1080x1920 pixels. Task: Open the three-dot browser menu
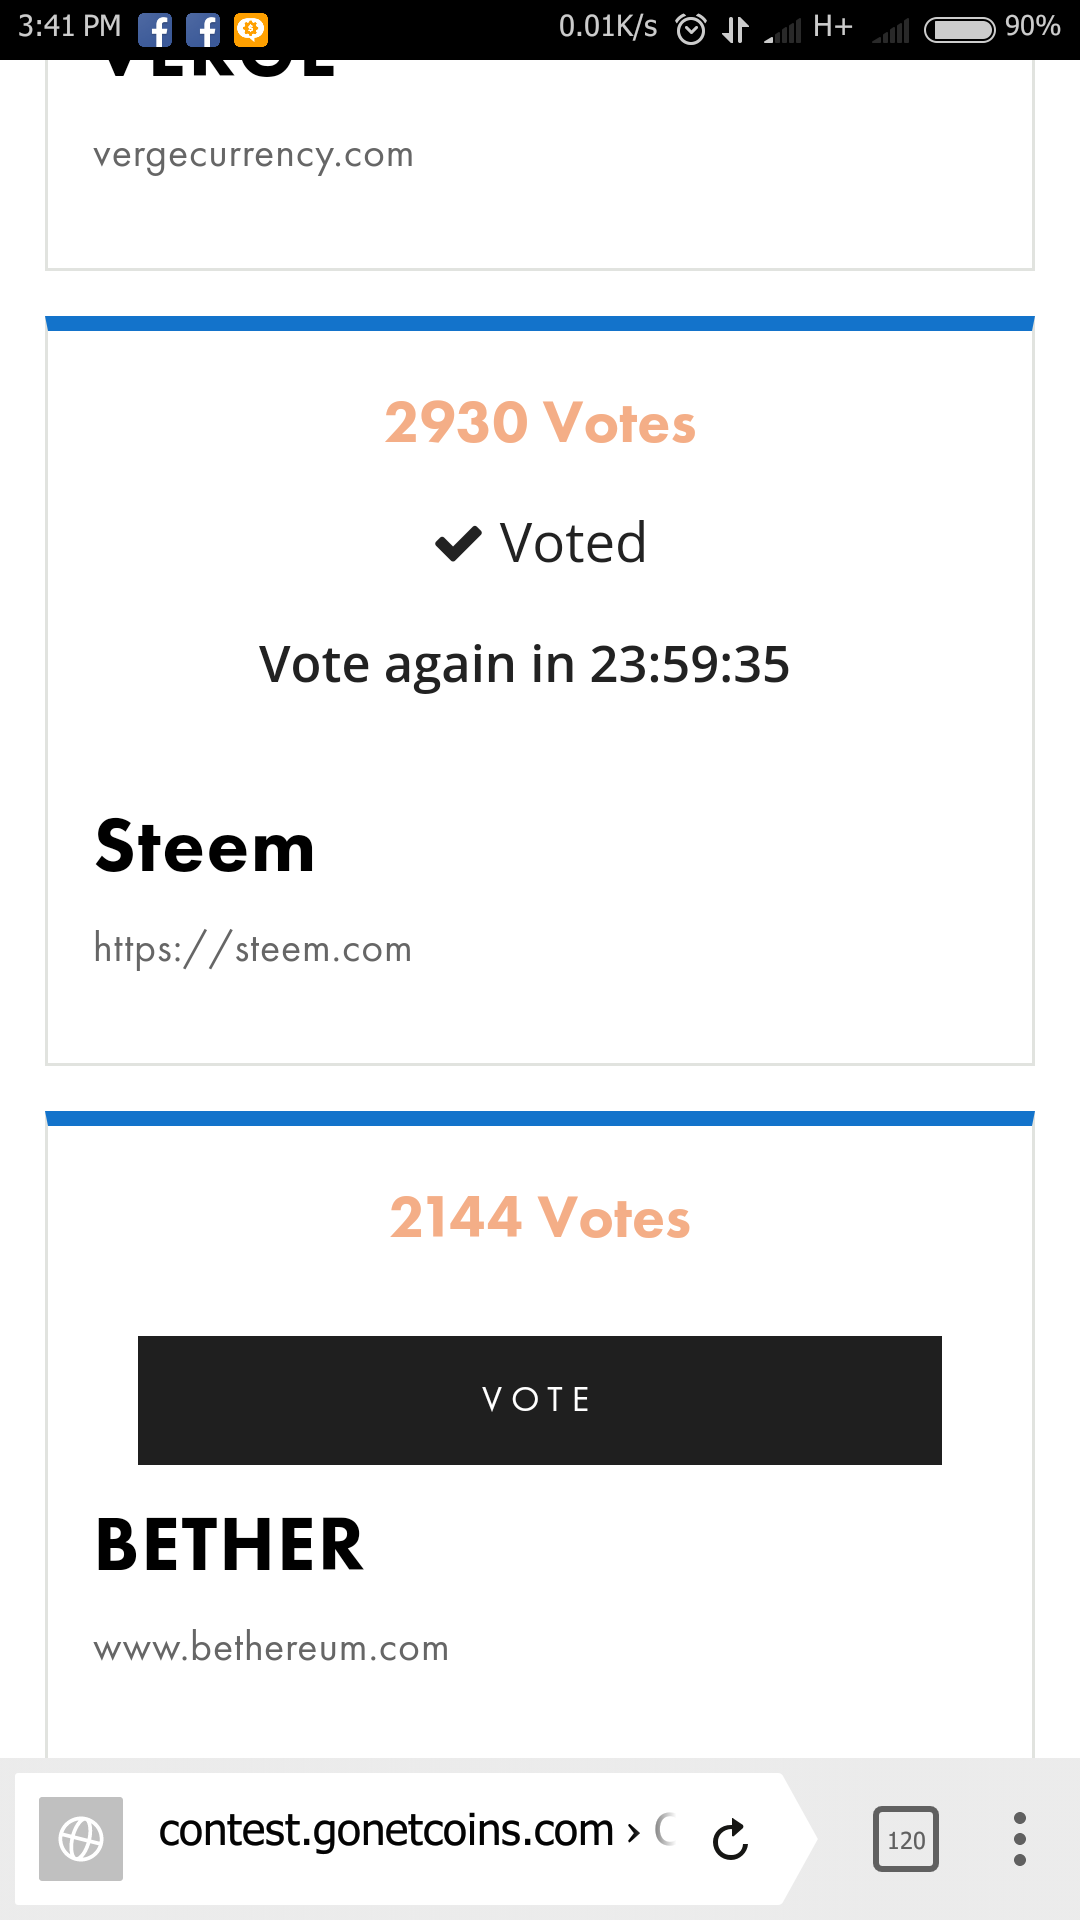pyautogui.click(x=1020, y=1839)
